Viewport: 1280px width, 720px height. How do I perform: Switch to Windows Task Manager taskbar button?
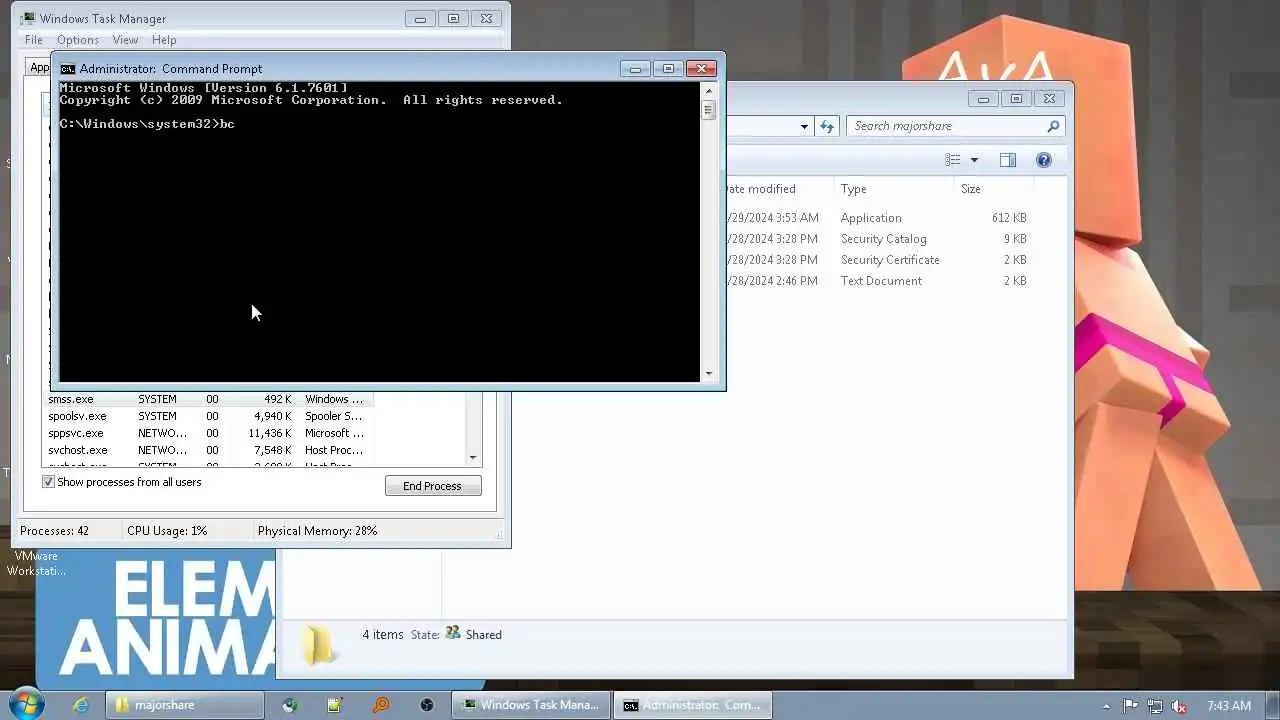[530, 705]
